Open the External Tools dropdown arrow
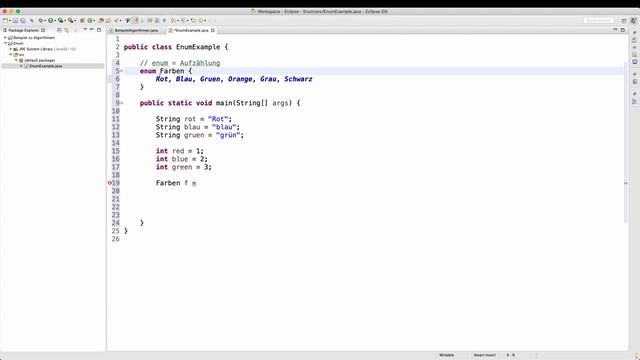The height and width of the screenshot is (360, 640). coord(75,20)
